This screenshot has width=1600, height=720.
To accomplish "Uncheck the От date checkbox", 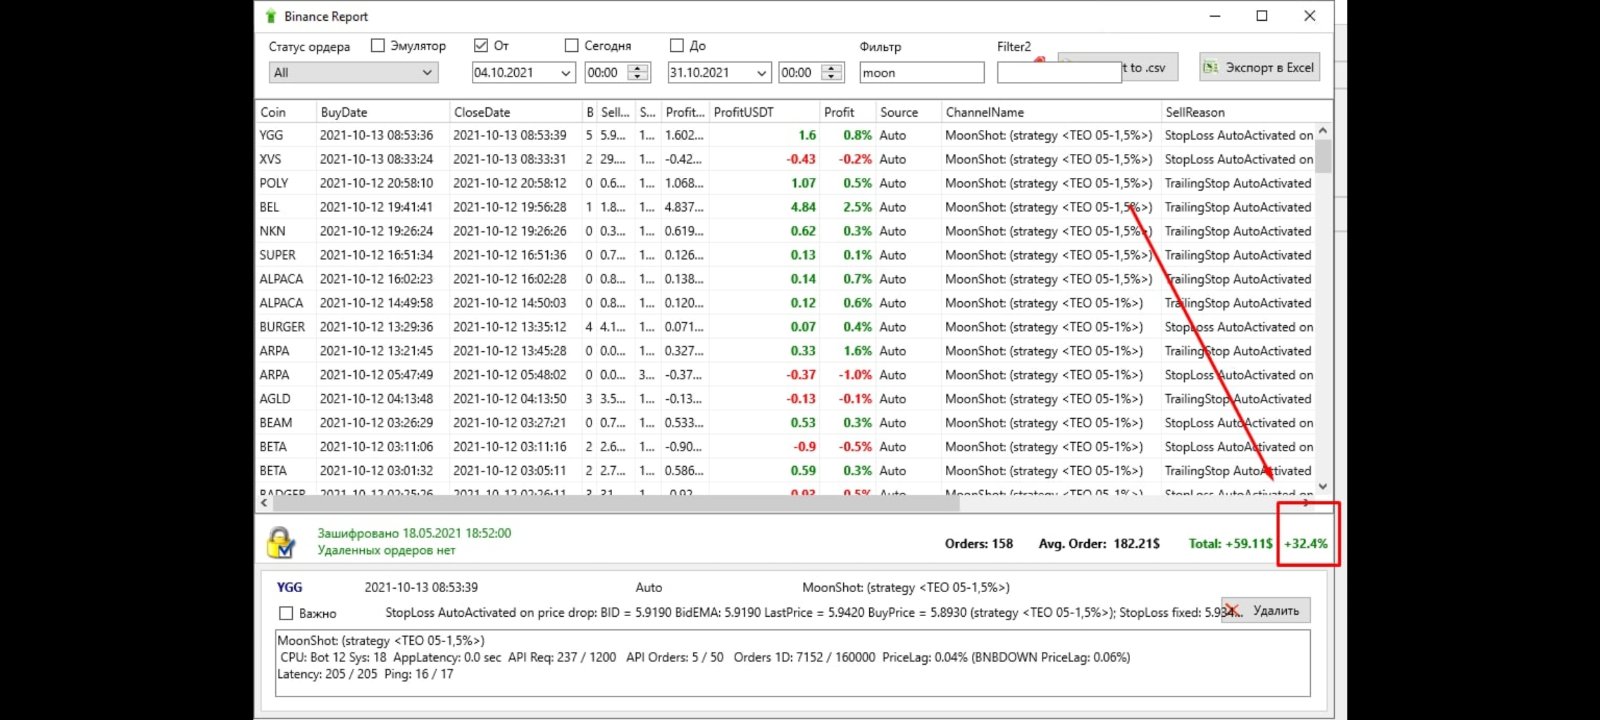I will pyautogui.click(x=481, y=45).
